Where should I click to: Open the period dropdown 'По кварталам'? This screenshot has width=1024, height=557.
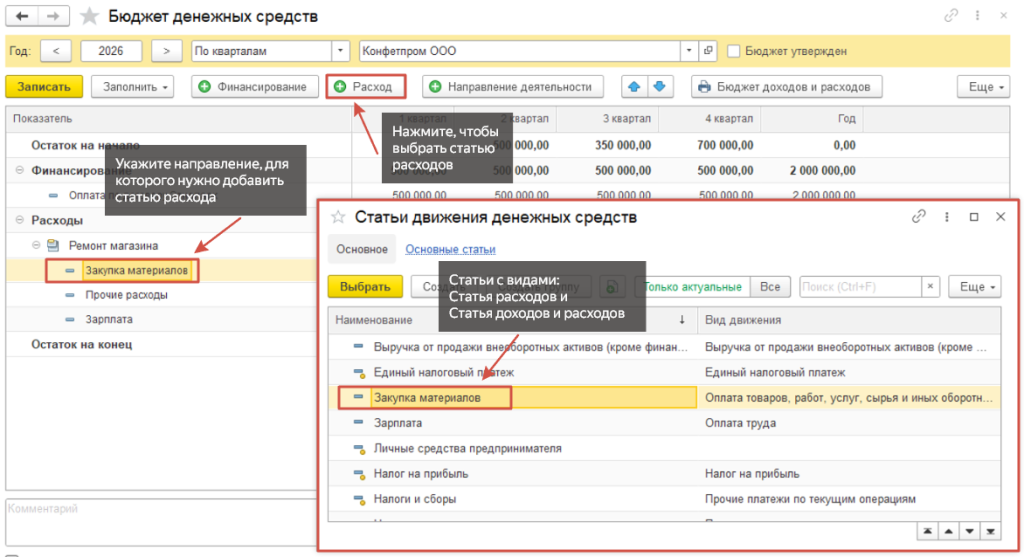click(x=340, y=51)
